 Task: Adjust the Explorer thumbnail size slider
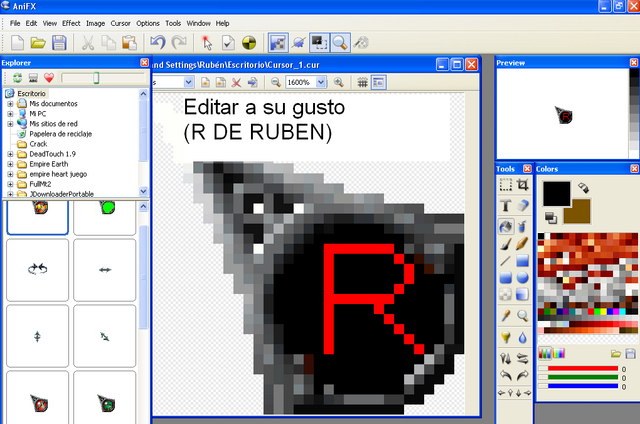point(96,78)
